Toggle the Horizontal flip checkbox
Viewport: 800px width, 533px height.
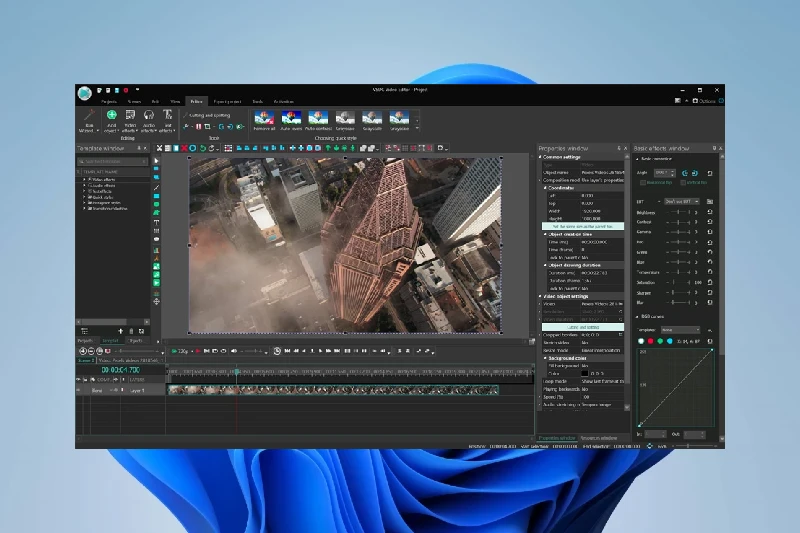(x=643, y=183)
